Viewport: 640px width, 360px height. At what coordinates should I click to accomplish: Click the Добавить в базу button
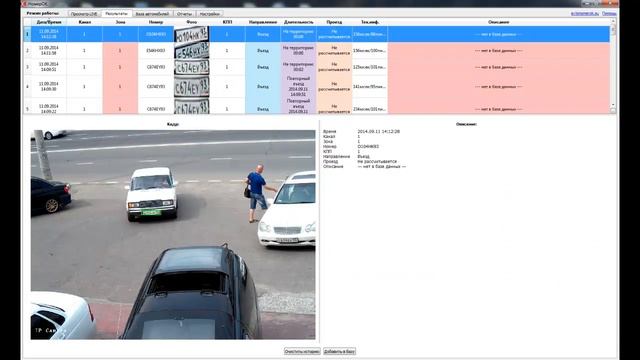339,351
